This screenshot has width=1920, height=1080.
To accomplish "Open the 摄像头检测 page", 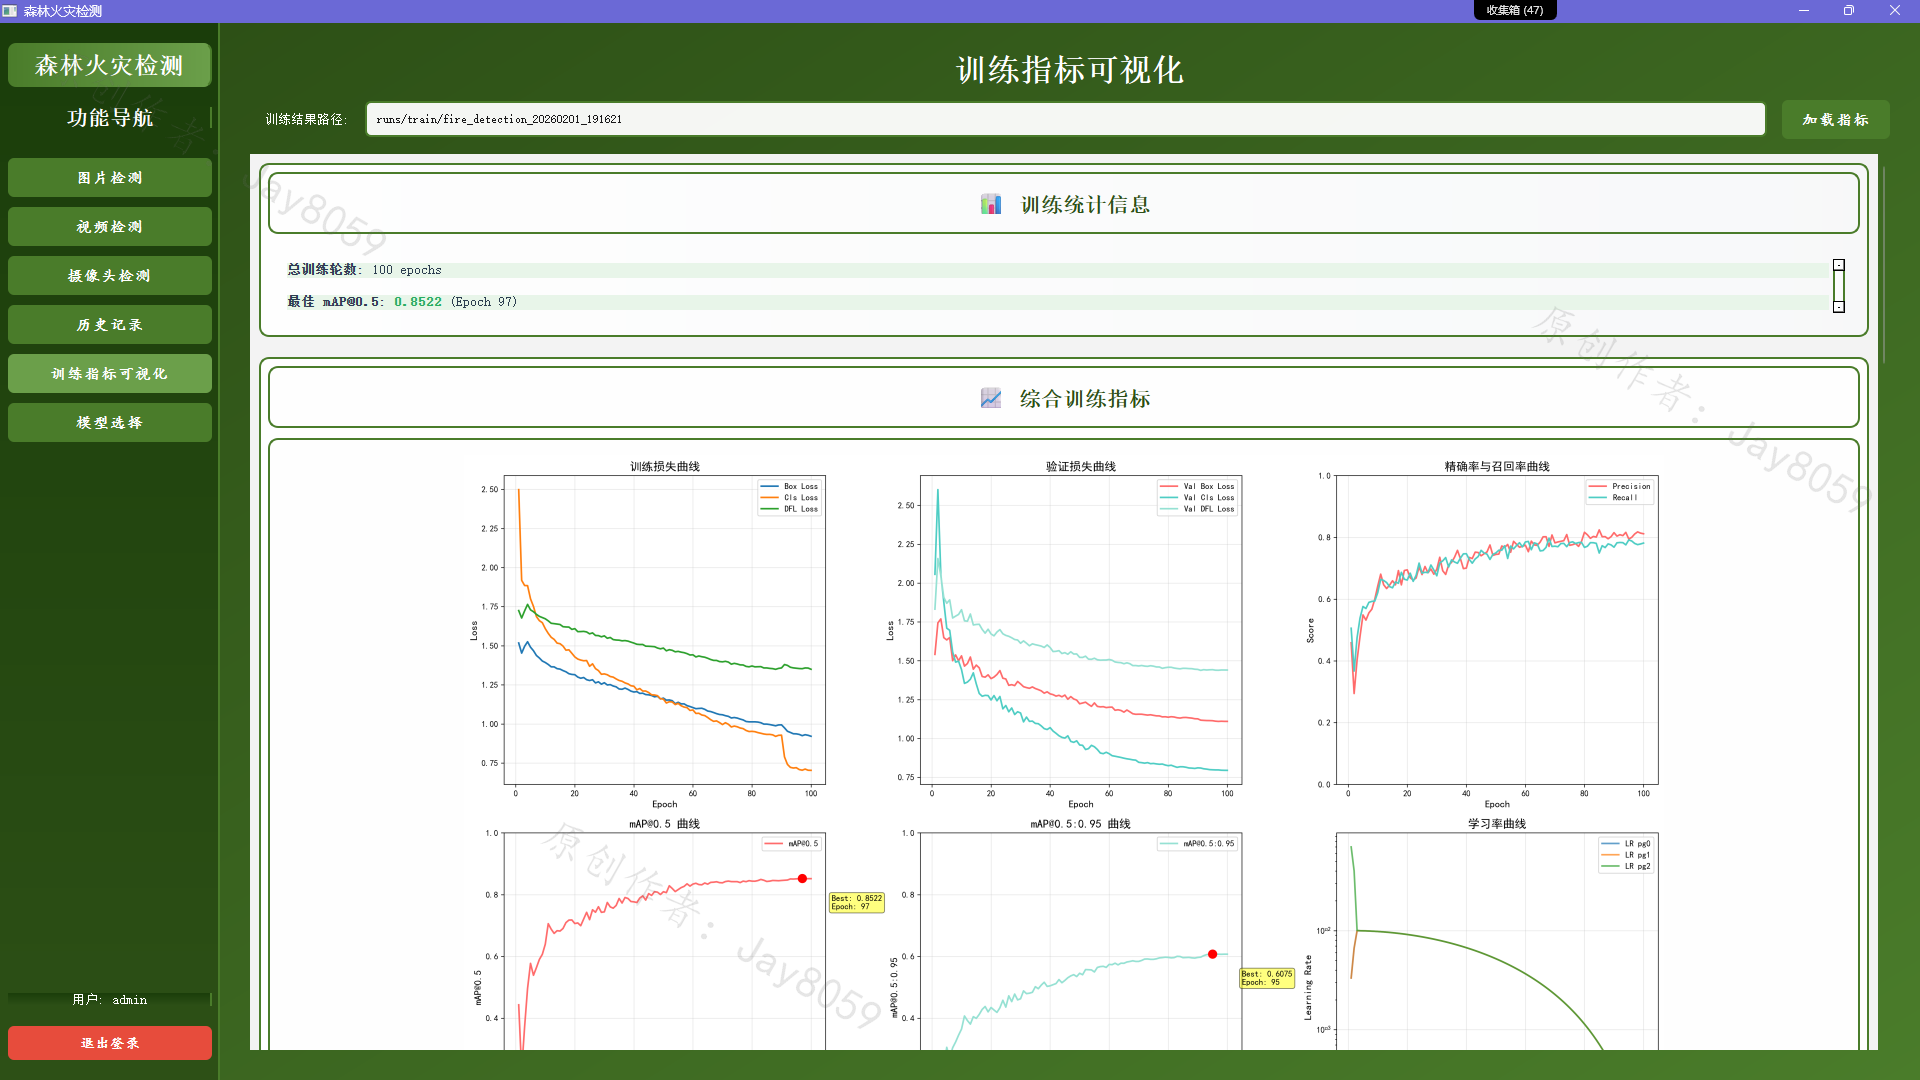I will click(x=110, y=276).
